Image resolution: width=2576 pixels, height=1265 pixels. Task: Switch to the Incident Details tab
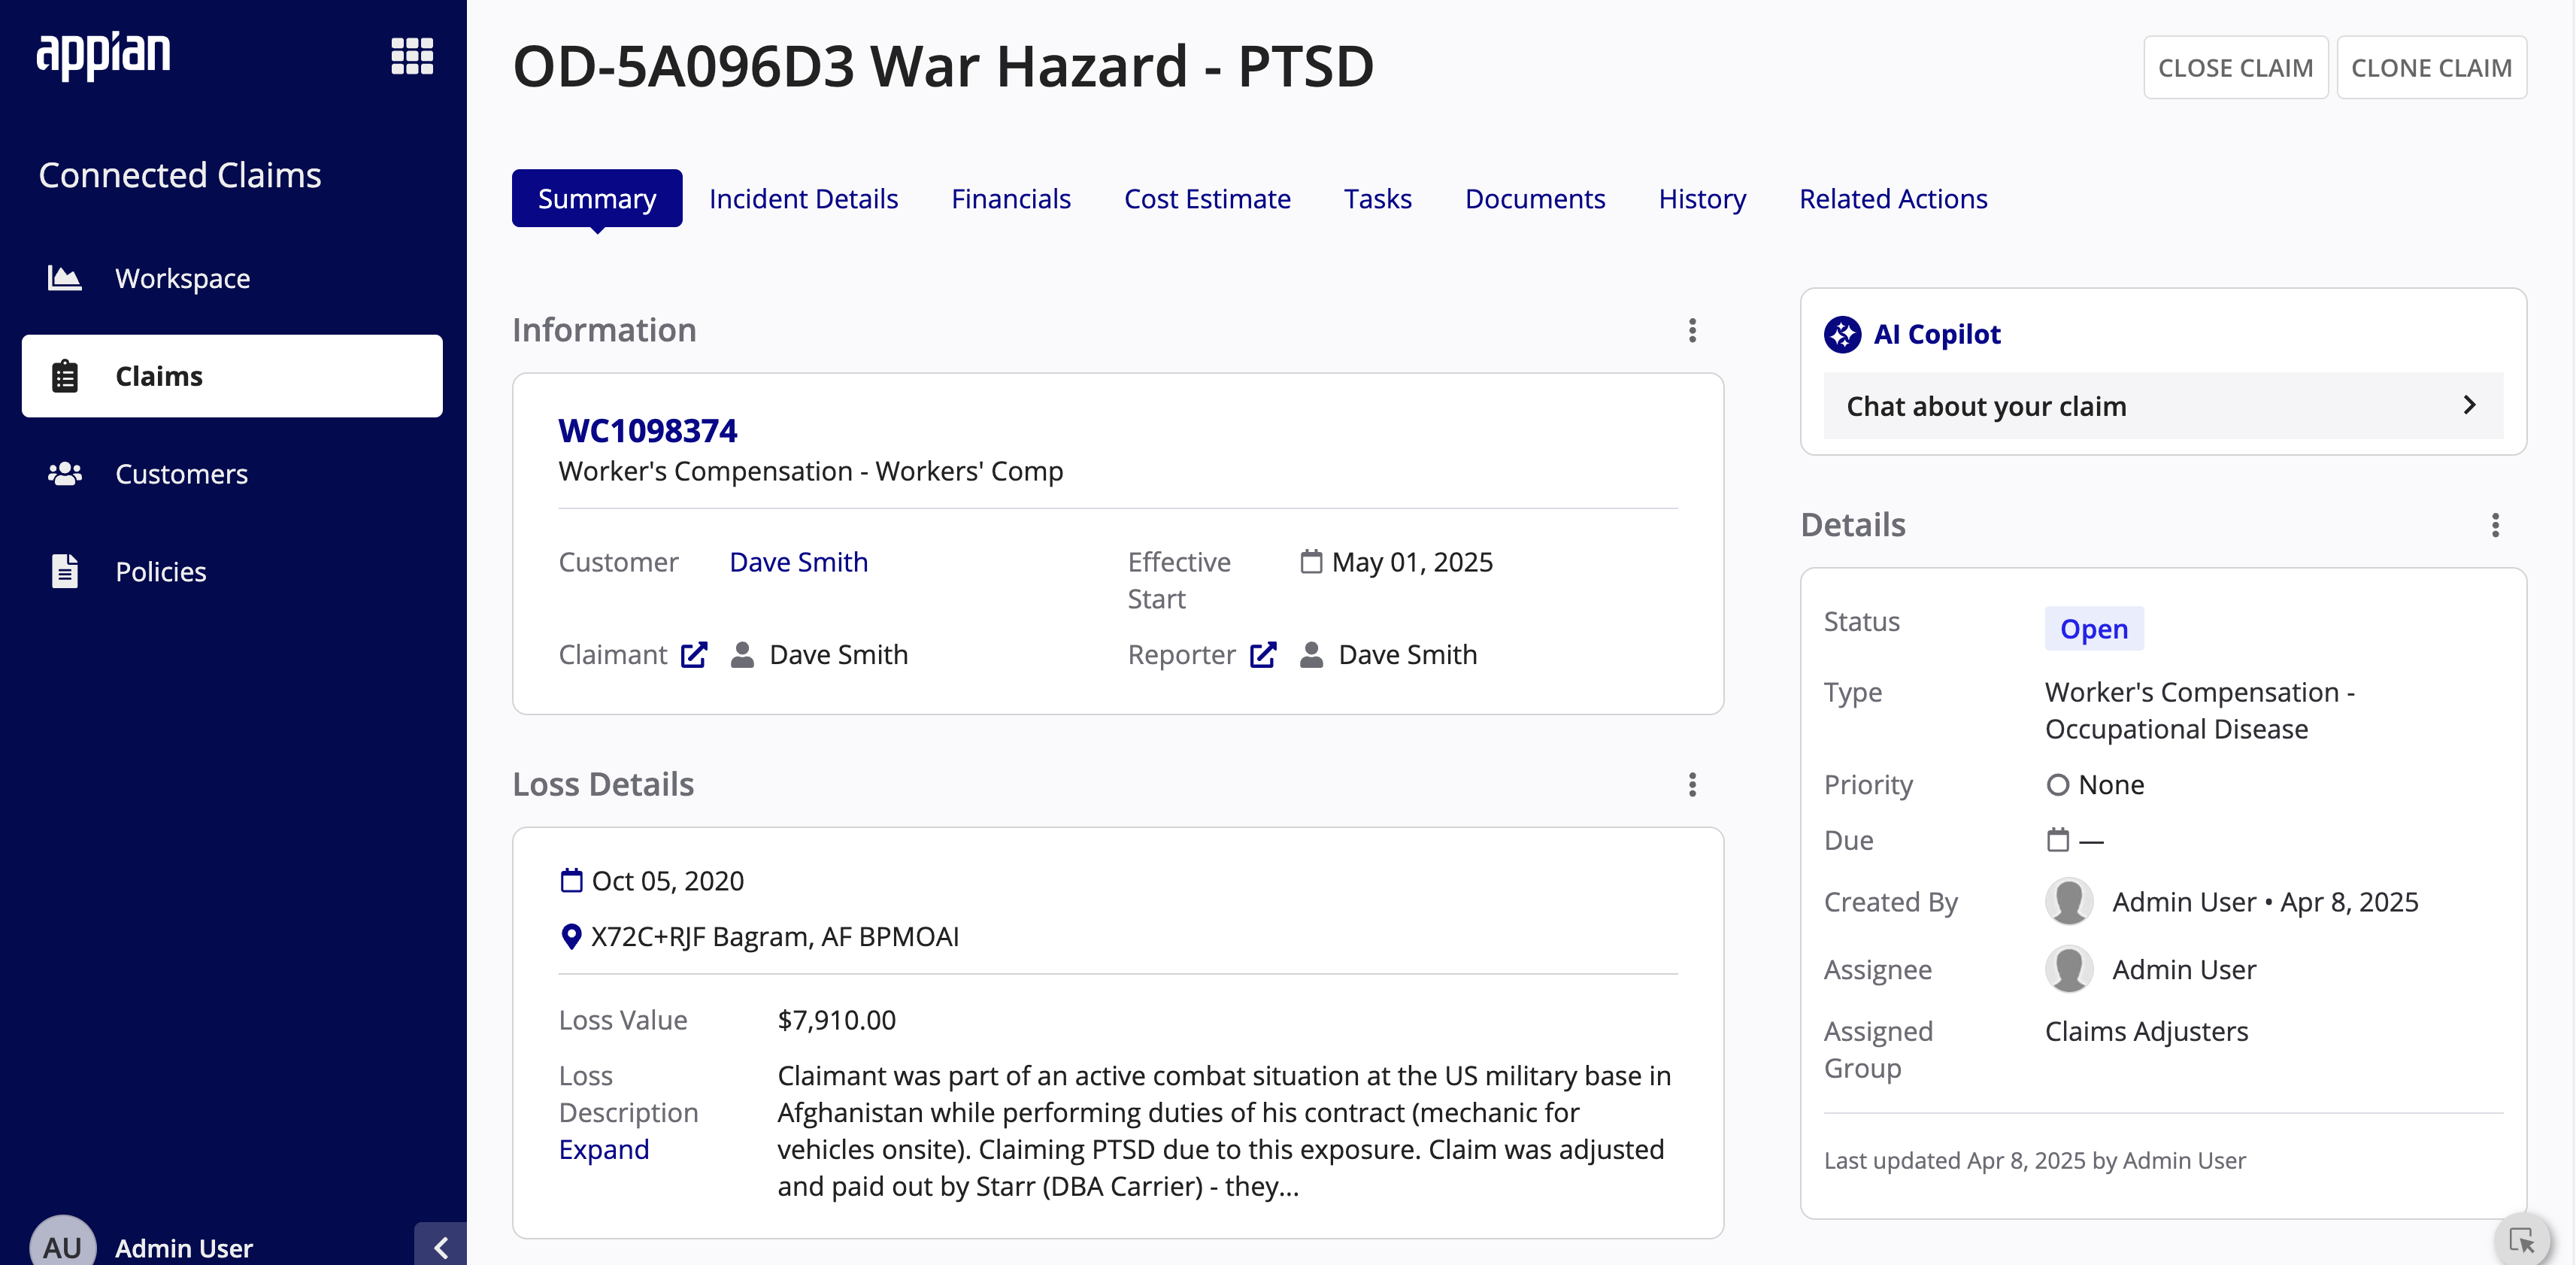[804, 199]
